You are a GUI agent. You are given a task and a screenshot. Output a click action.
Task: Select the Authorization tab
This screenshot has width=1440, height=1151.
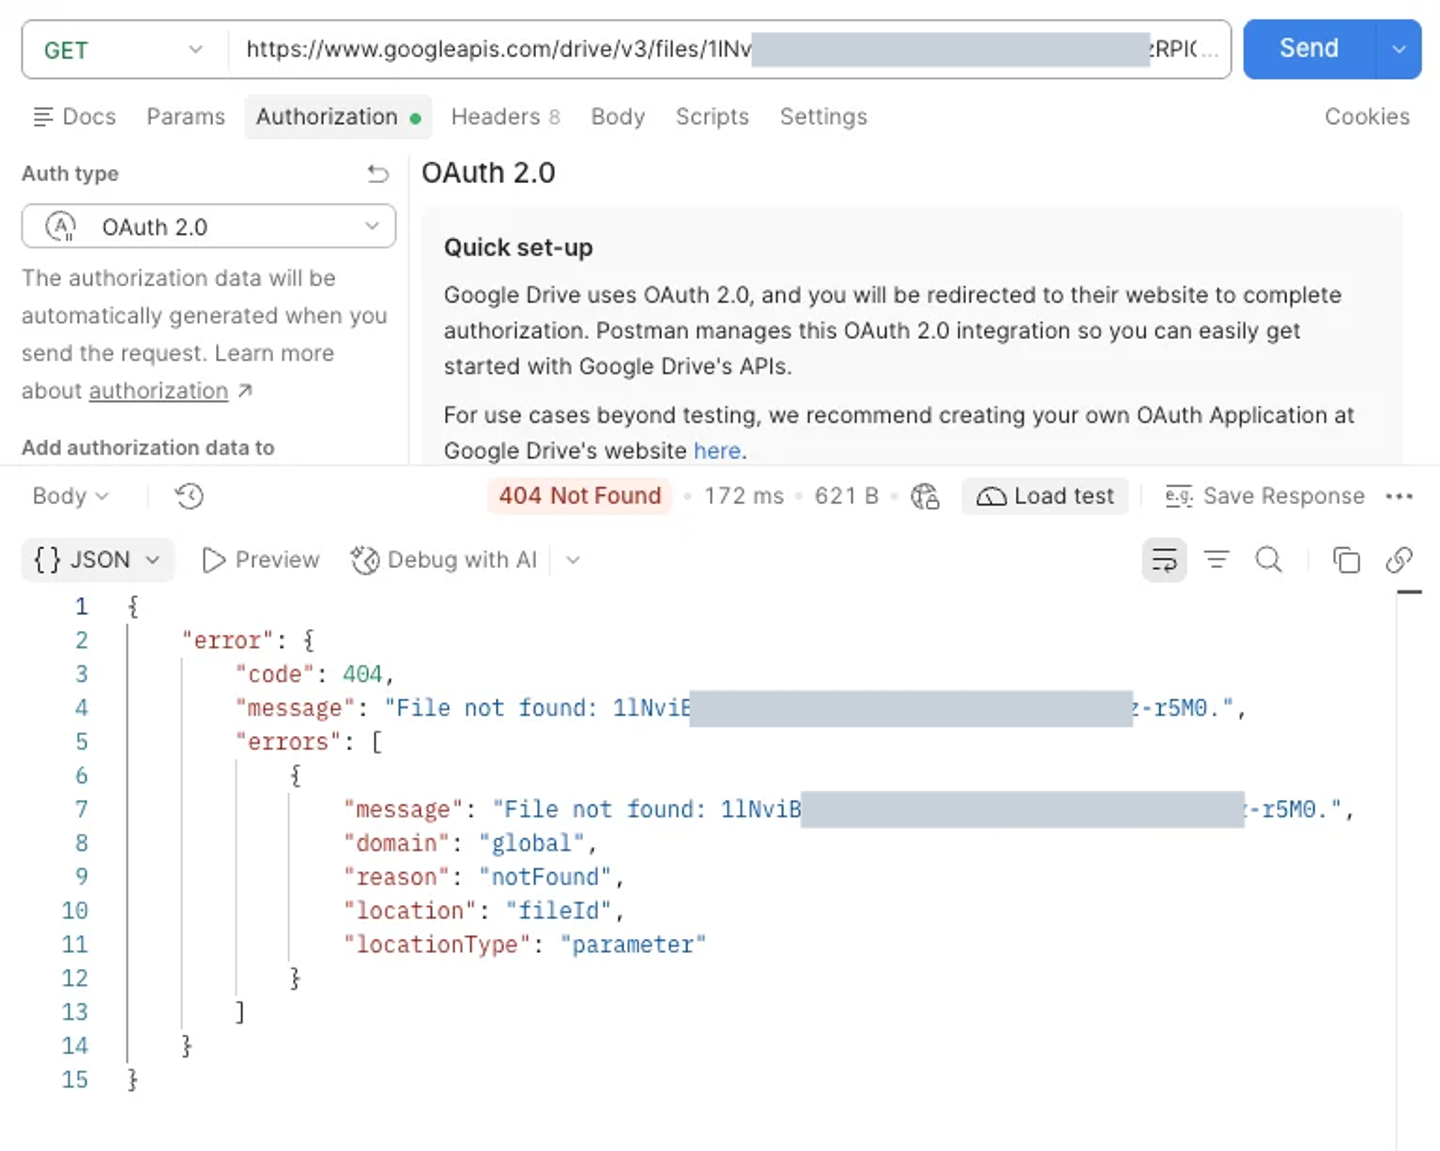click(x=338, y=117)
